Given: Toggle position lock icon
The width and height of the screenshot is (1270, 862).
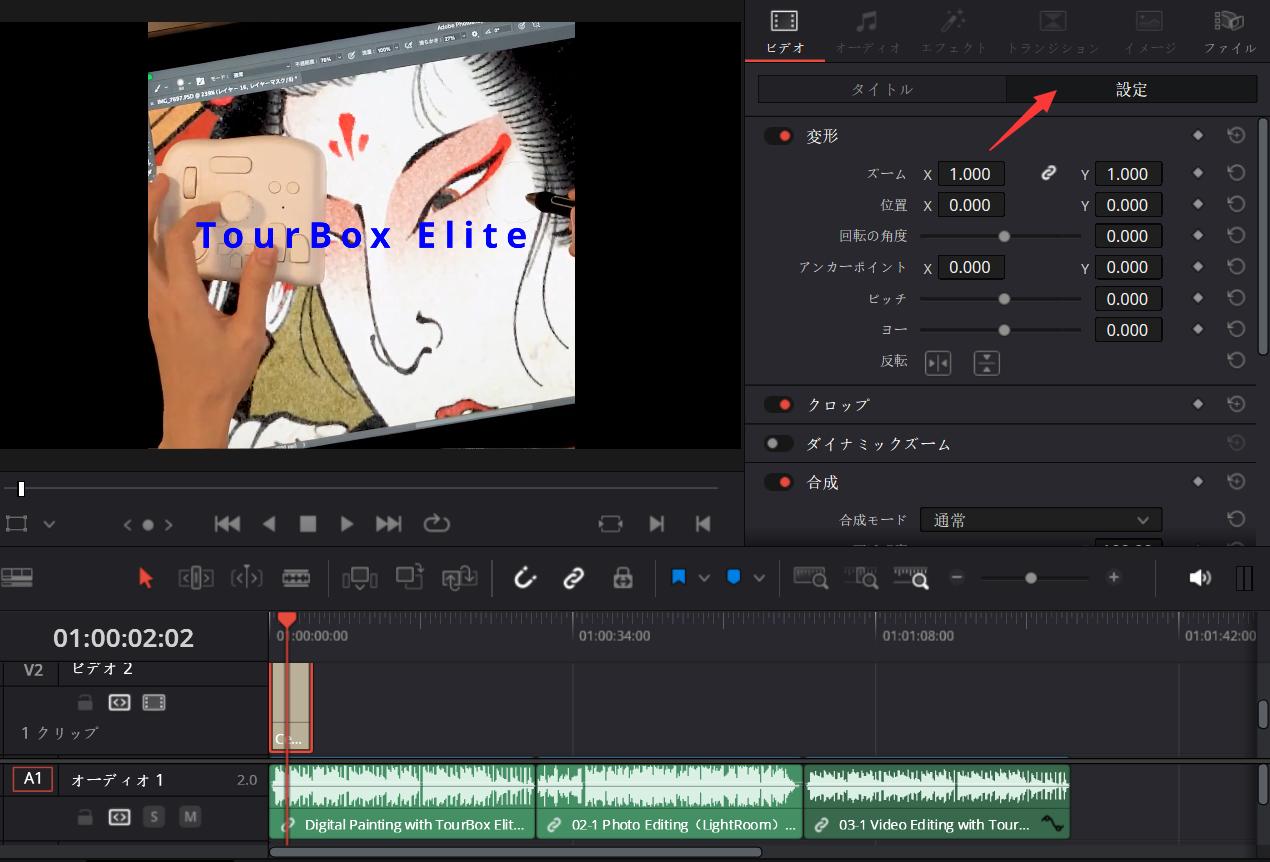Looking at the screenshot, I should click(x=623, y=578).
